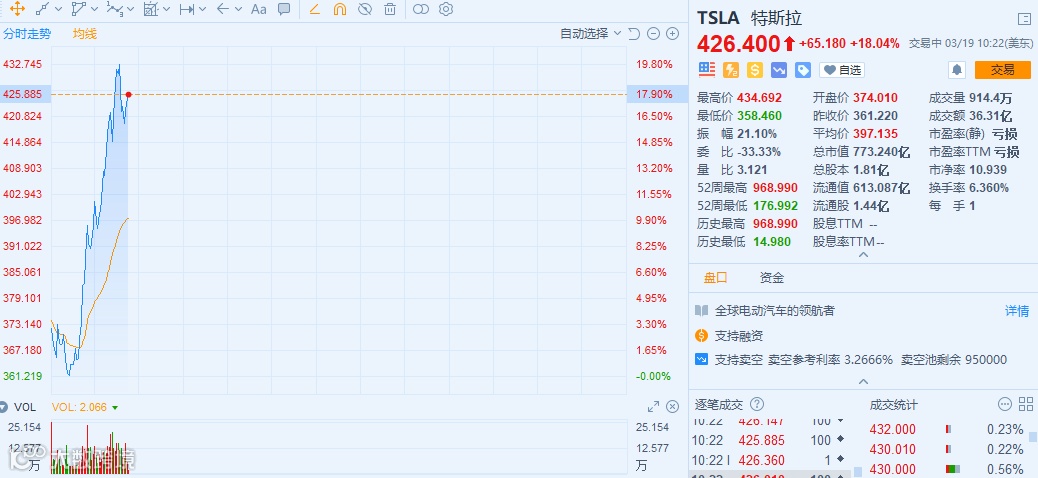The image size is (1038, 478).
Task: Switch to the 盘口 tab
Action: coord(716,277)
